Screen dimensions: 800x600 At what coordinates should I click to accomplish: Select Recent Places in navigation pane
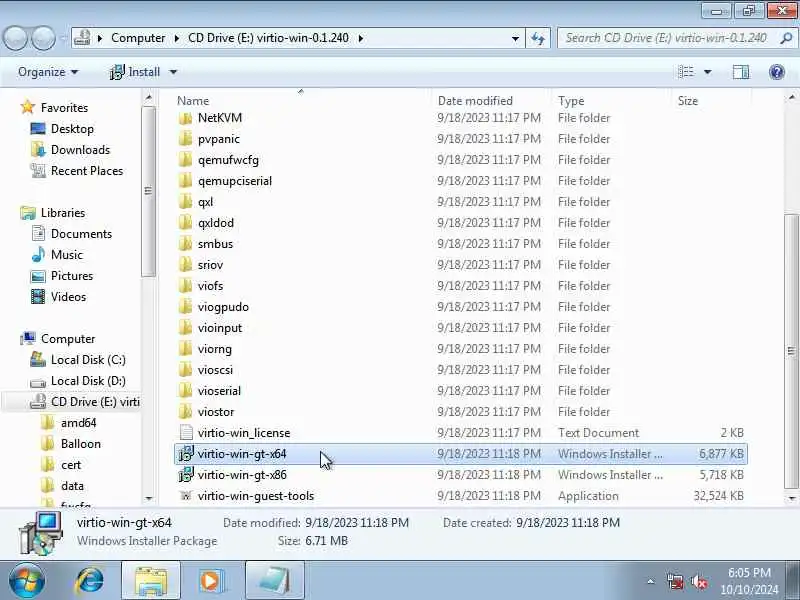pos(87,170)
